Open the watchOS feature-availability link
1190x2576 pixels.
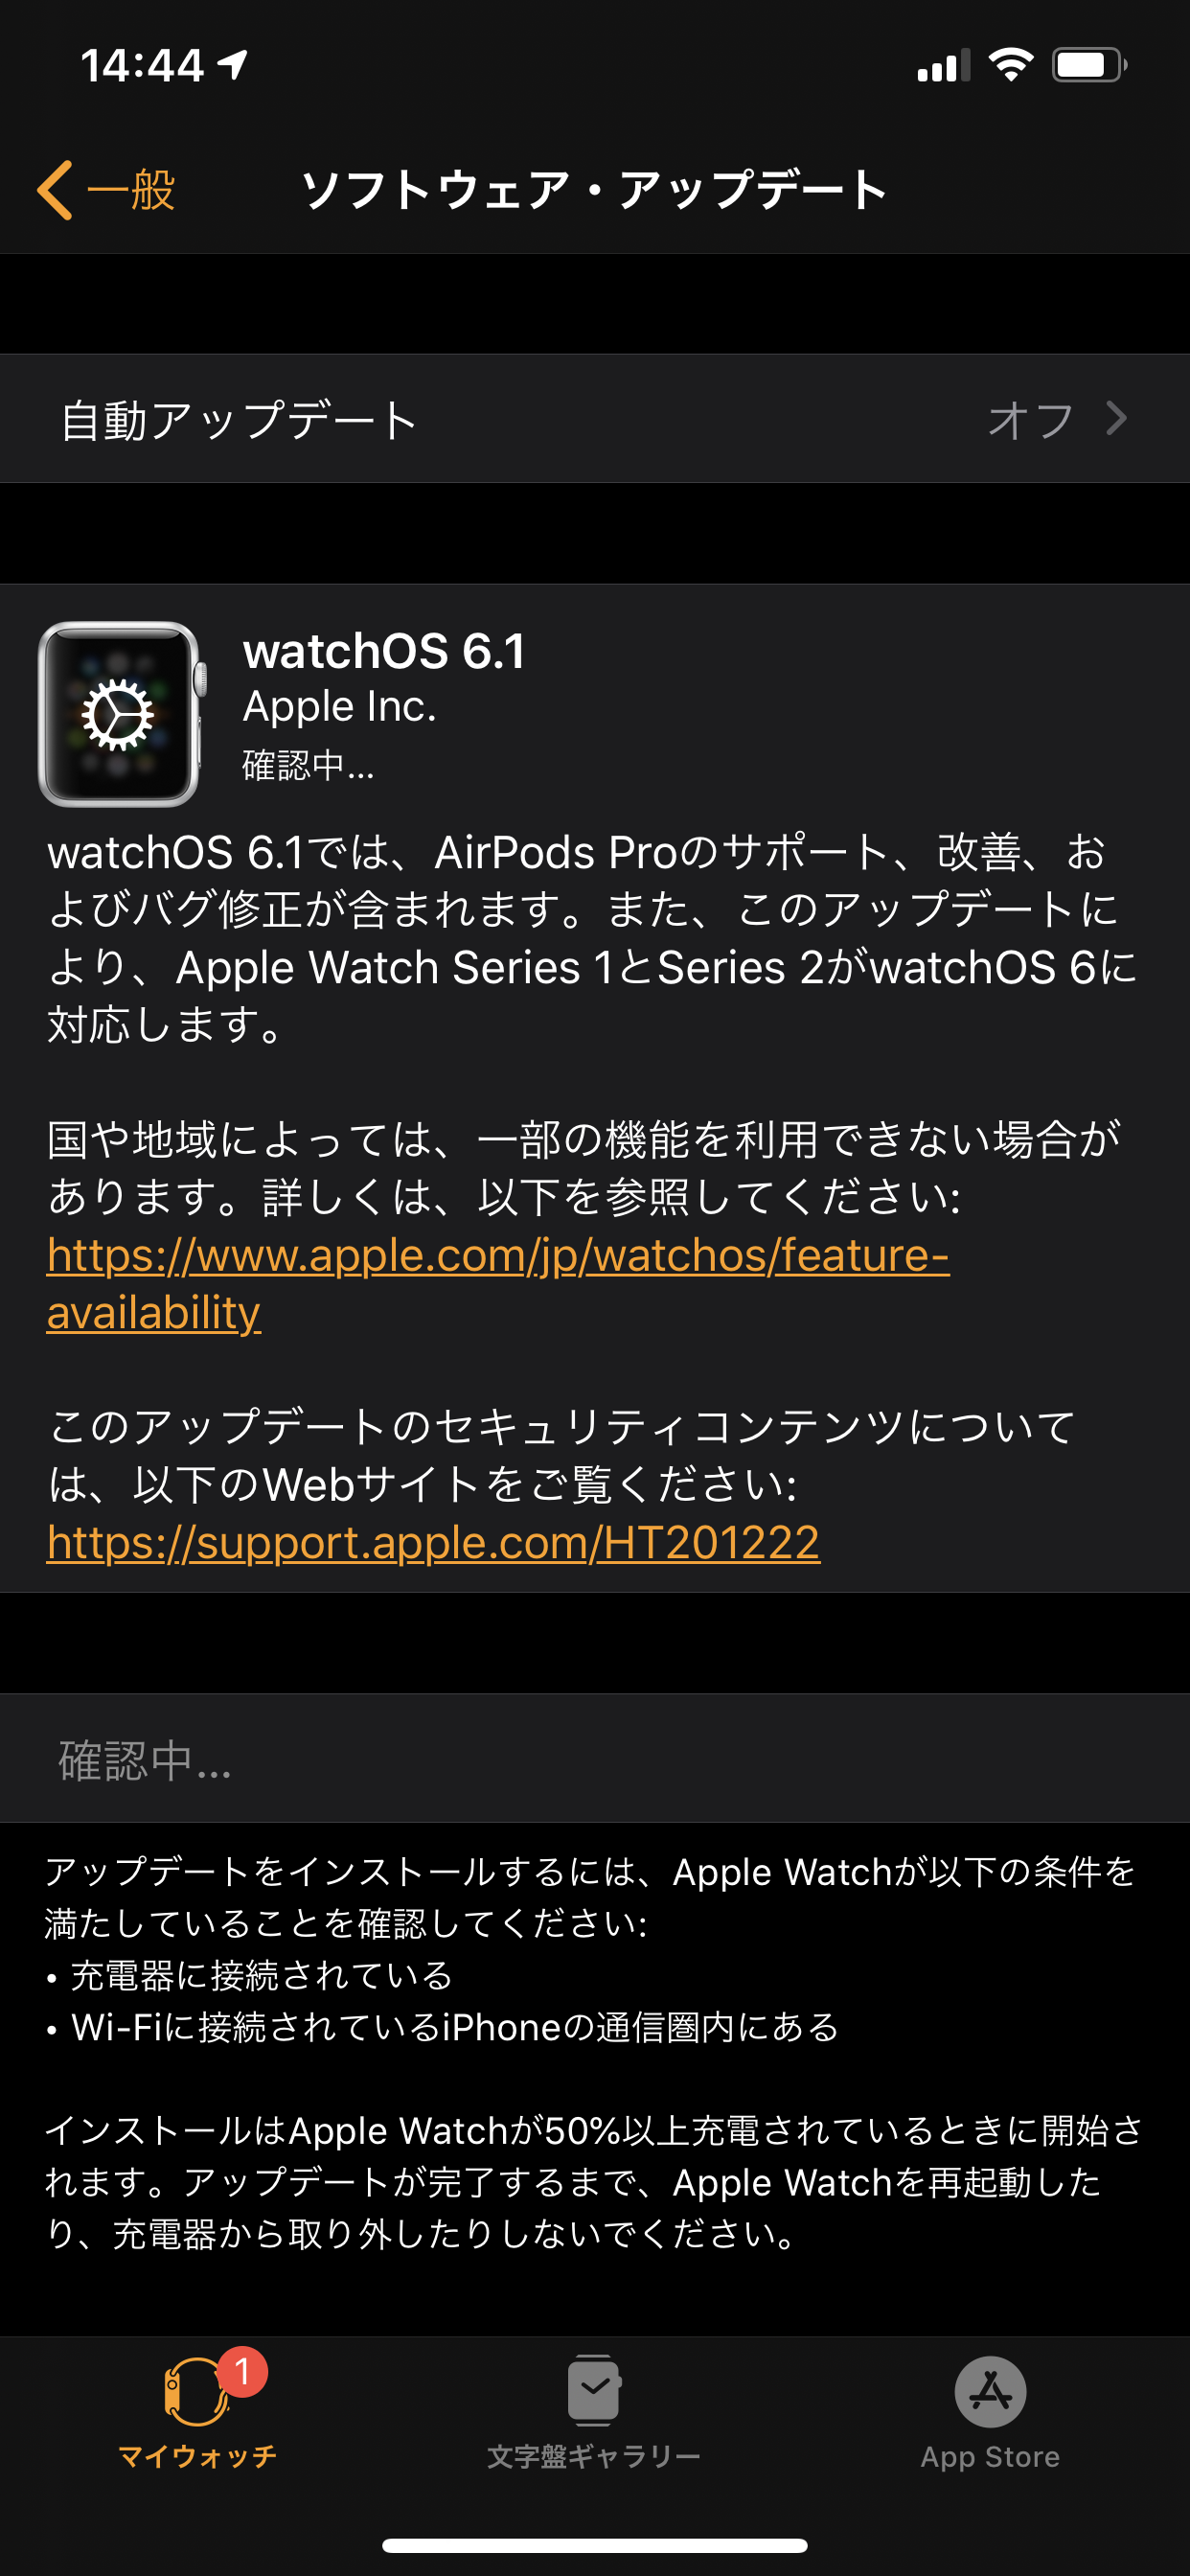click(498, 1283)
